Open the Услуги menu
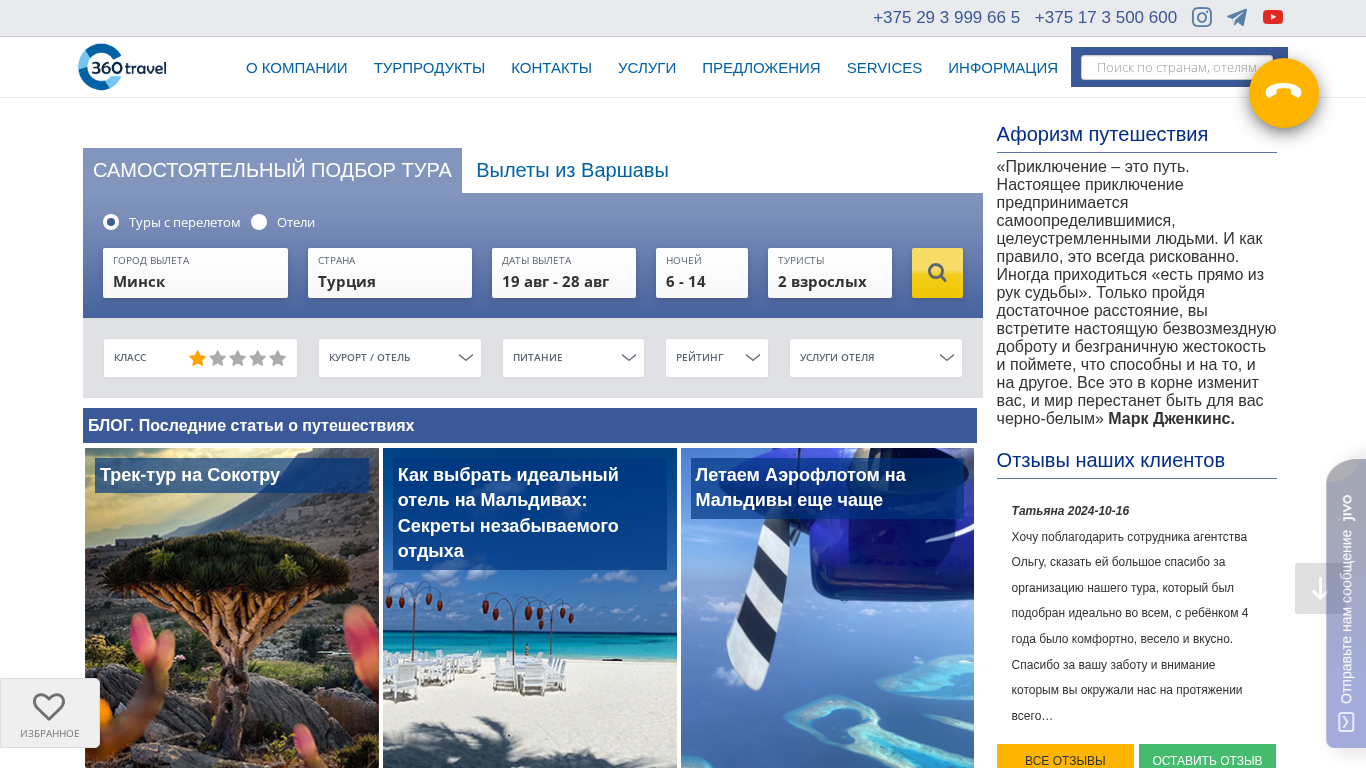 click(647, 68)
